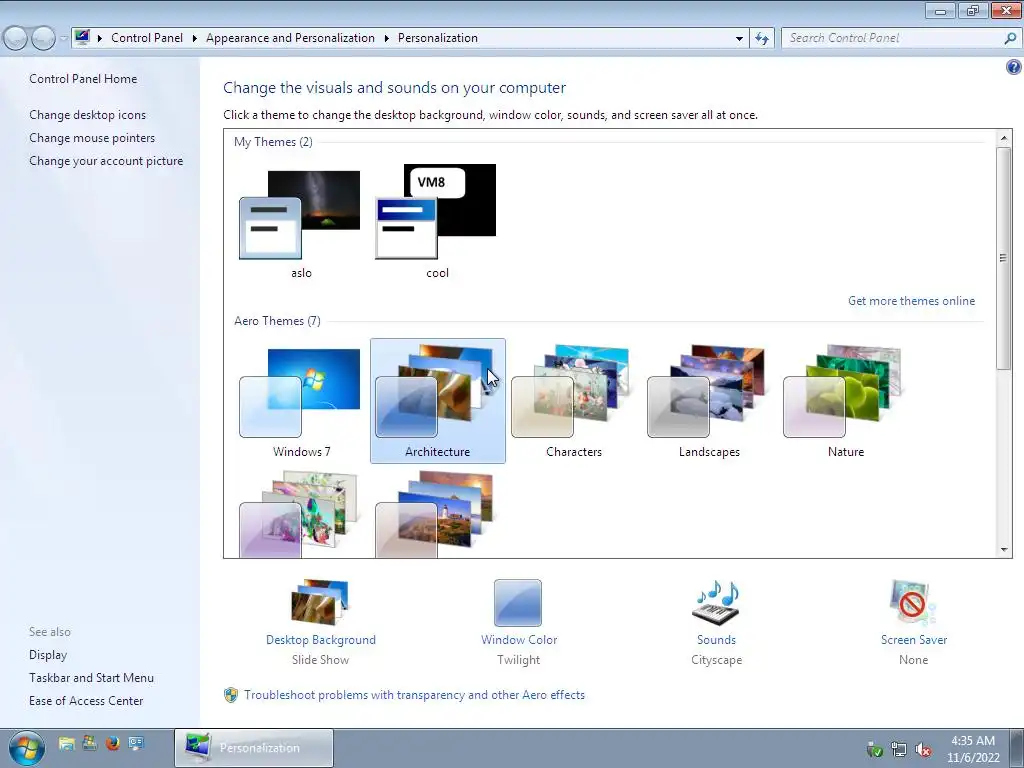Open Taskbar and Start Menu link
The height and width of the screenshot is (768, 1024).
click(x=91, y=678)
